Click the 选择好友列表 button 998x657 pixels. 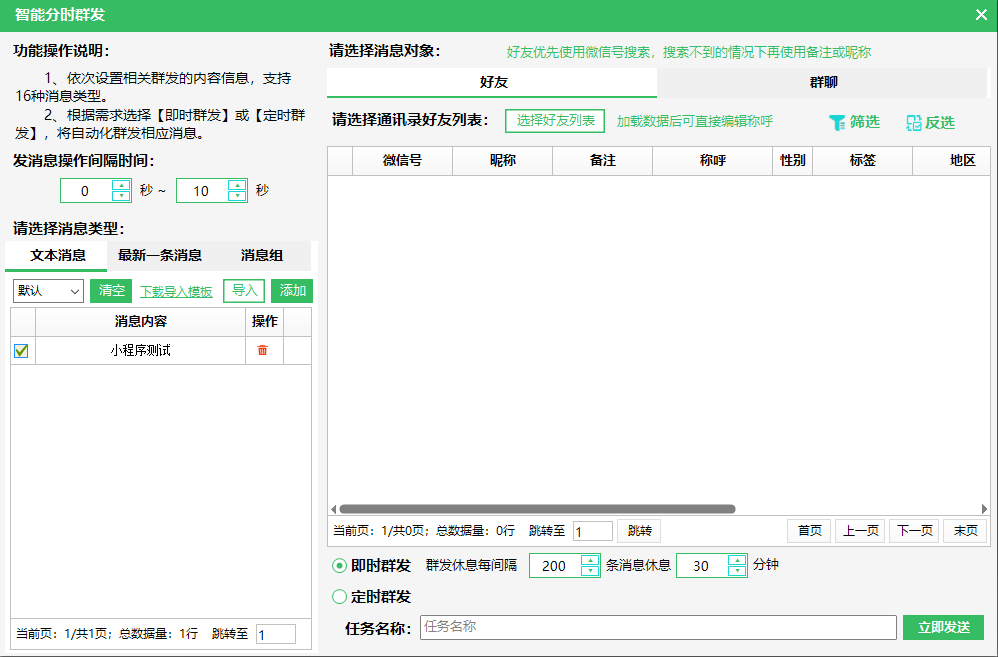coord(555,120)
